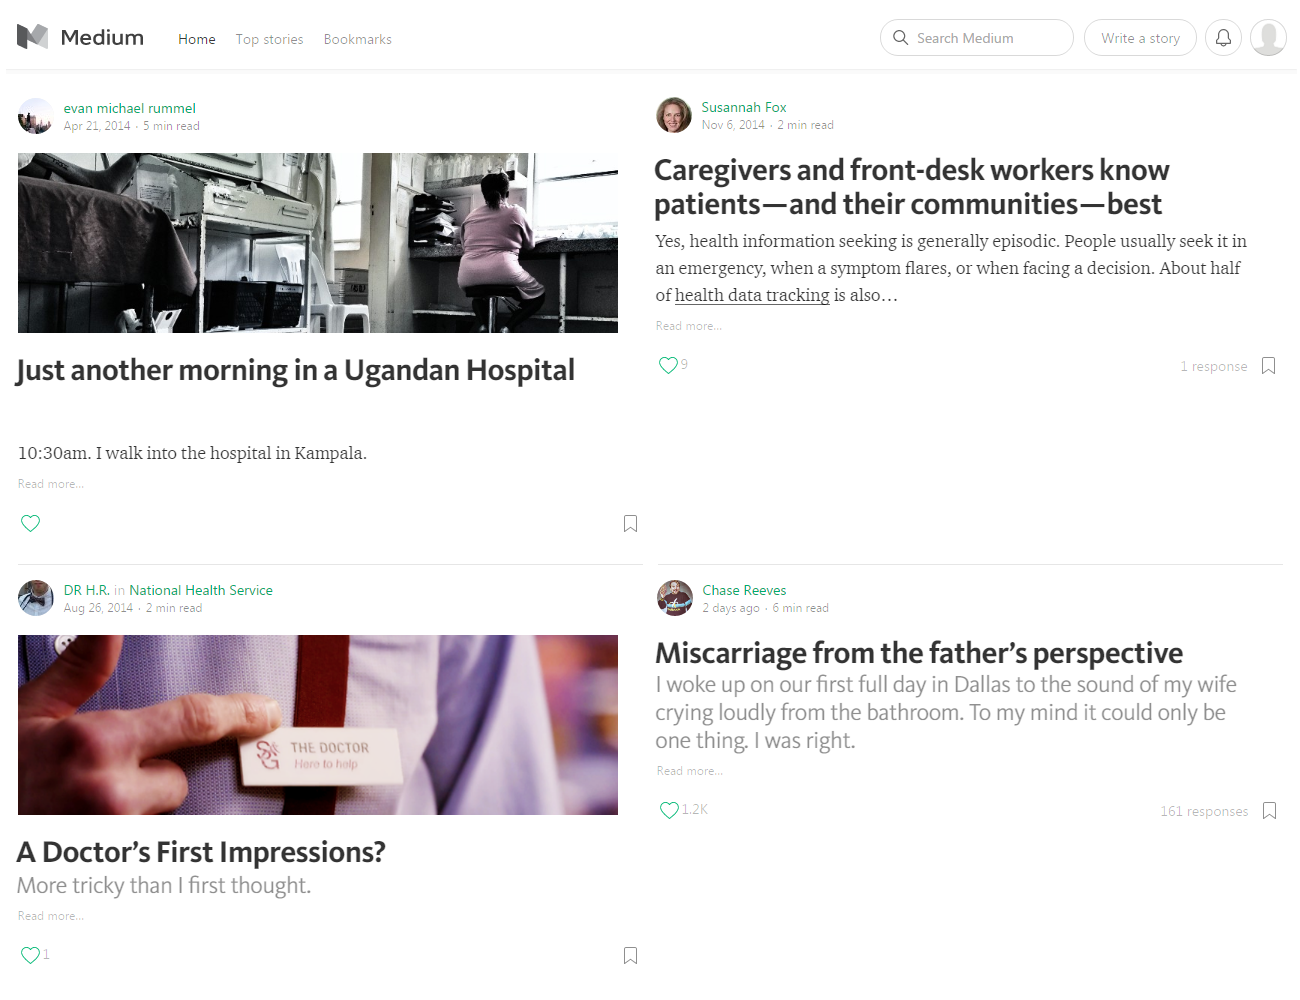The width and height of the screenshot is (1300, 1000).
Task: Open the user profile avatar menu
Action: pyautogui.click(x=1268, y=38)
